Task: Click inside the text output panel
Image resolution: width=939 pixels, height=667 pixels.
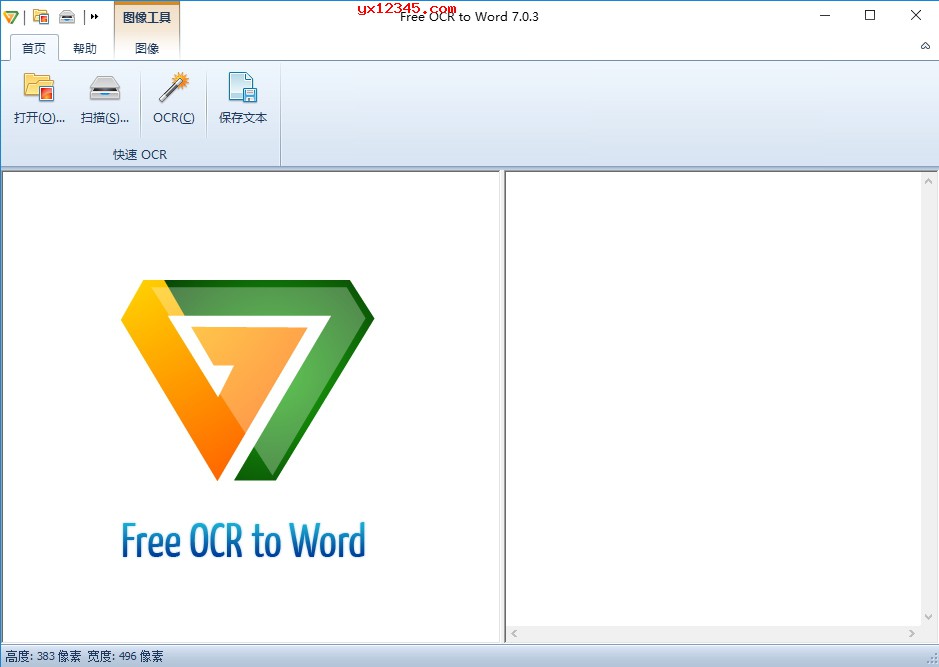Action: [710, 400]
